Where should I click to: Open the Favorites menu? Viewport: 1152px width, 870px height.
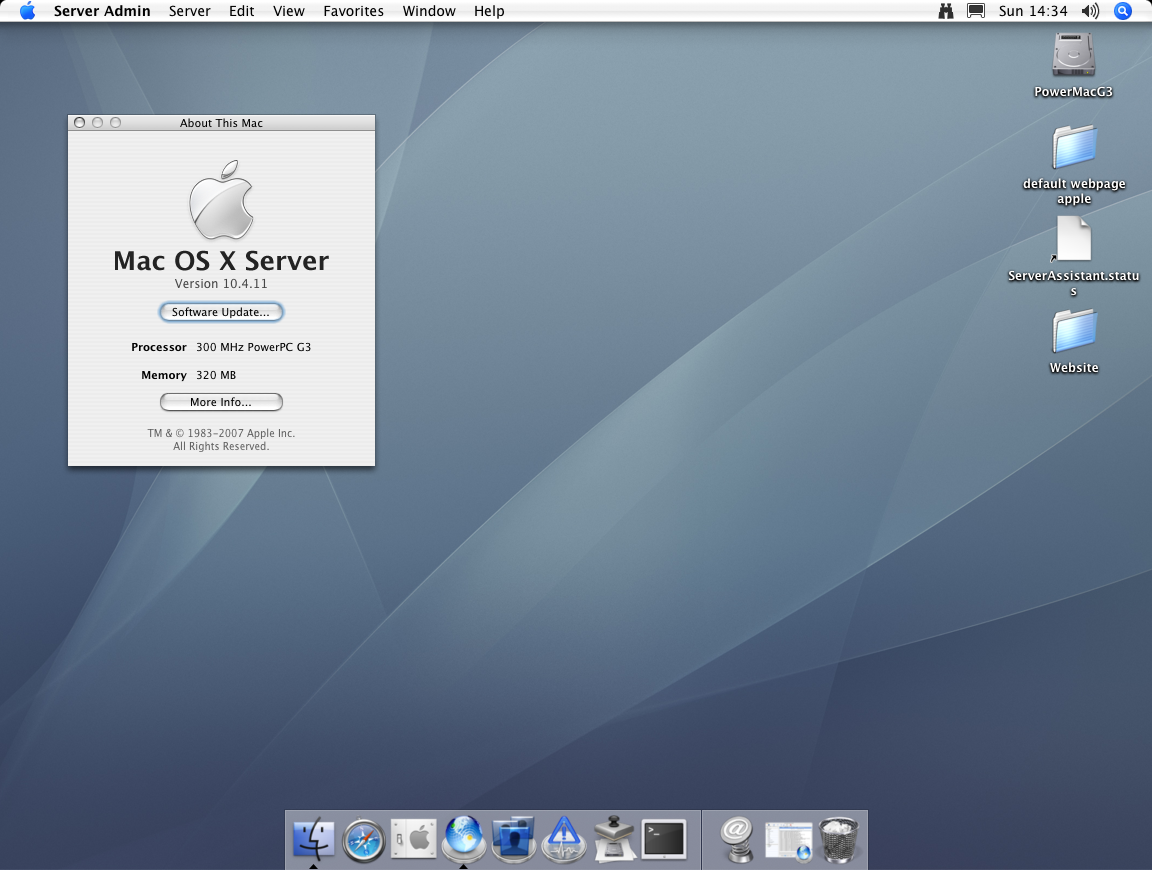(x=353, y=11)
